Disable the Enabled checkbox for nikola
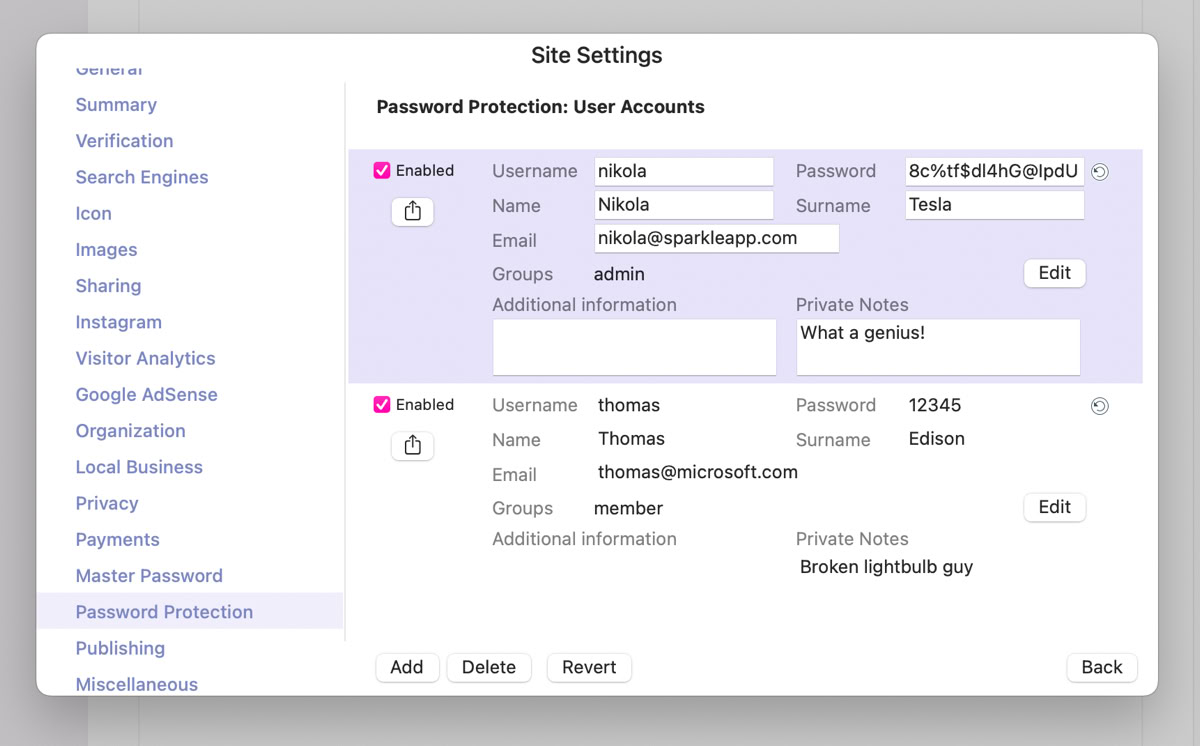This screenshot has width=1200, height=746. [x=382, y=171]
